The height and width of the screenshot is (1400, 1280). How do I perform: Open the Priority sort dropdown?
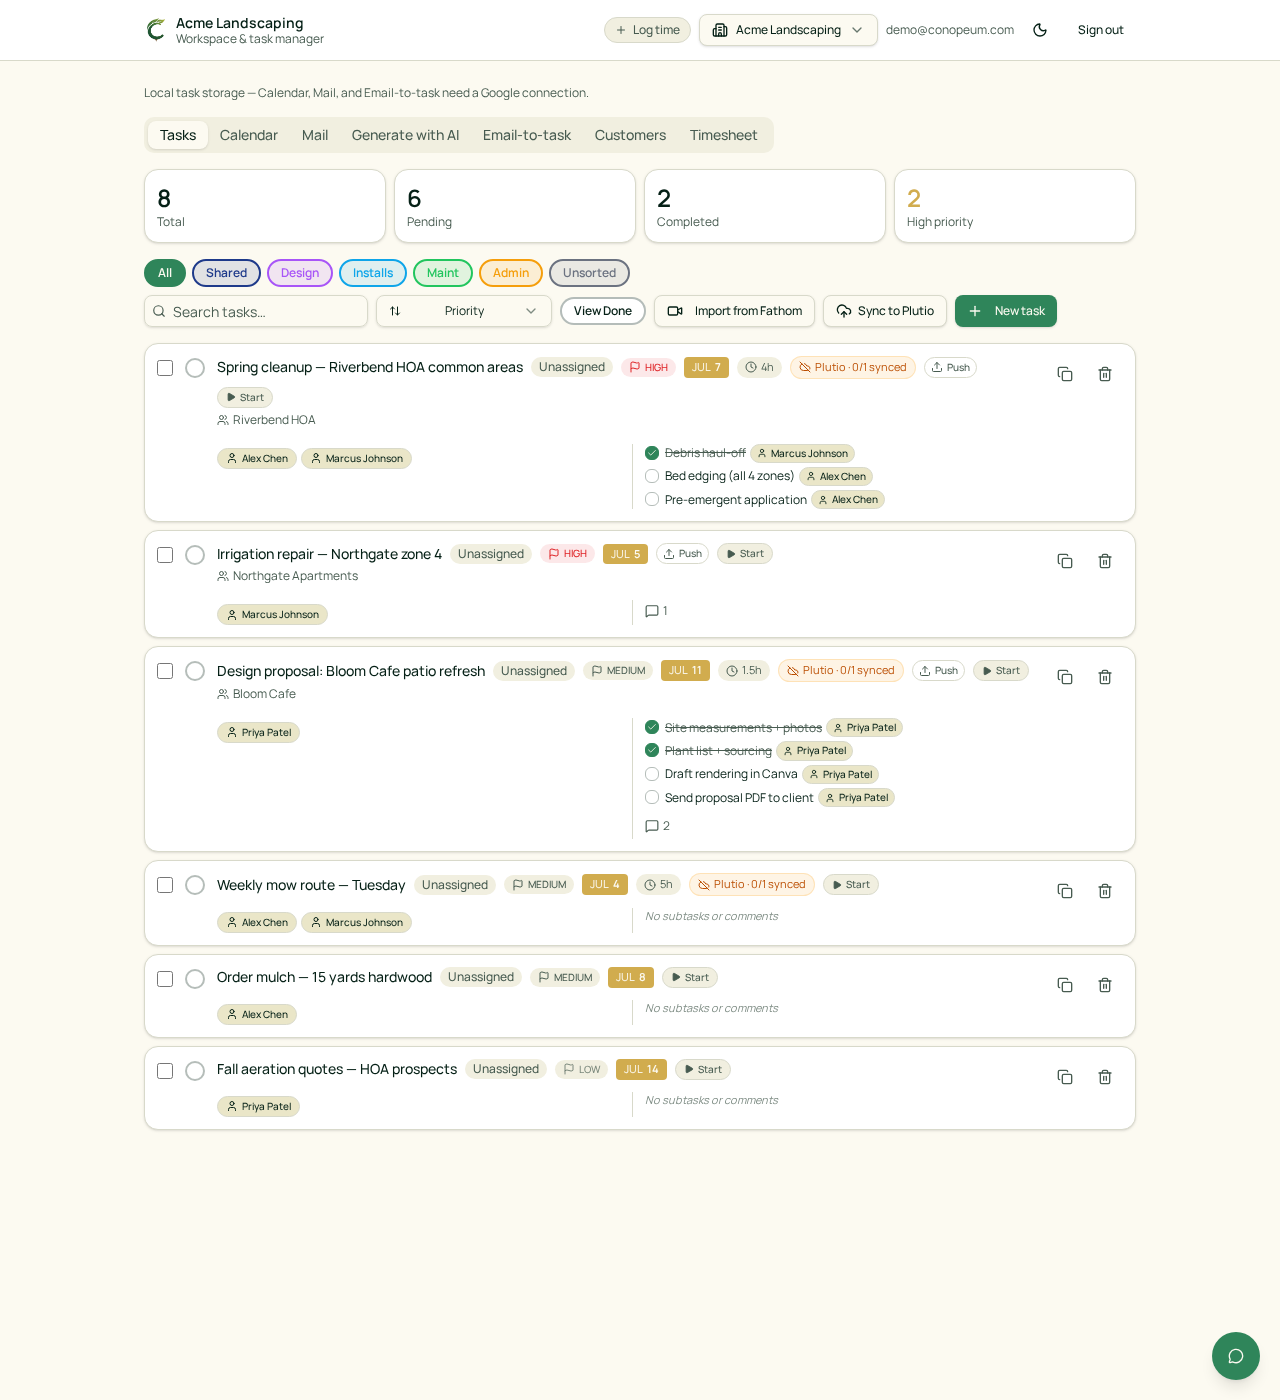[464, 311]
